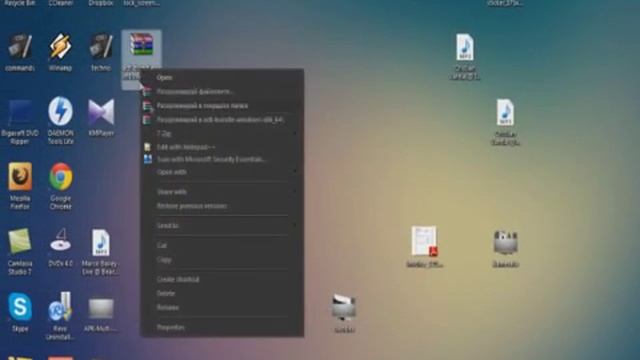Select the APK-Multi desktop icon

100,314
